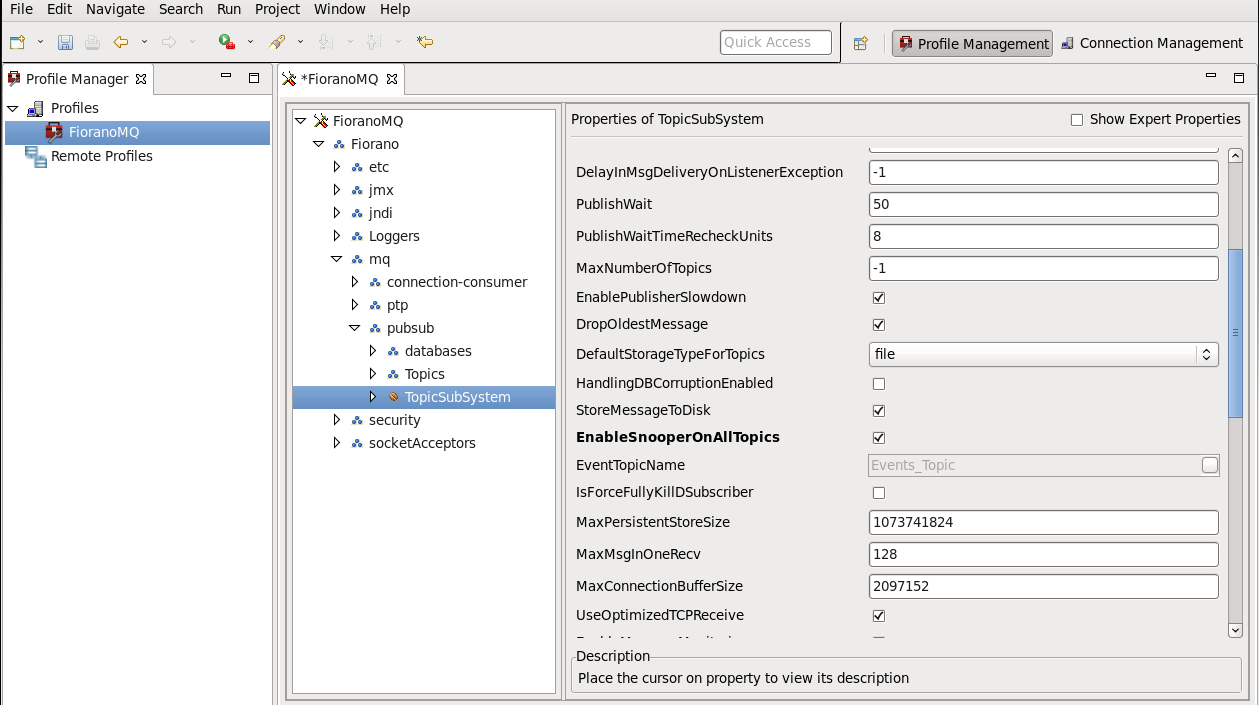Toggle DropOldestMessage checkbox
Screen dimensions: 1259x705
879,325
